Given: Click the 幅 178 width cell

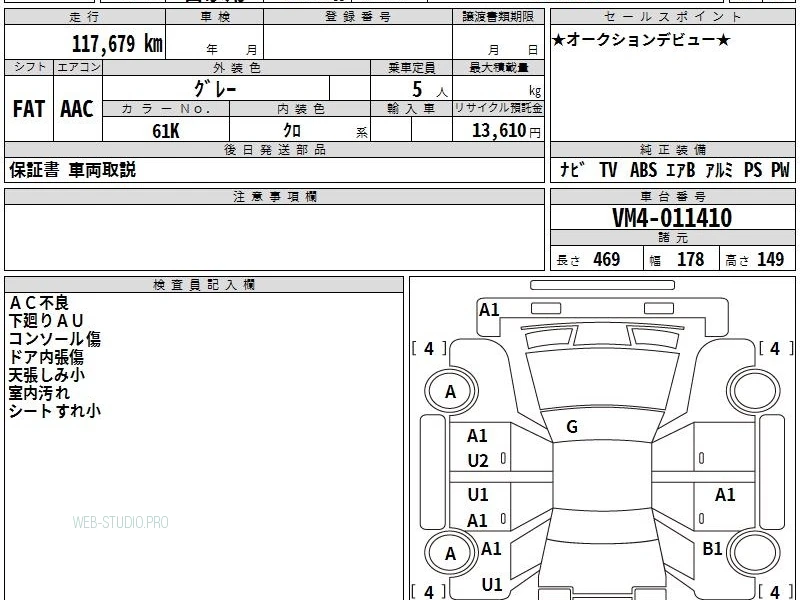Looking at the screenshot, I should 682,260.
